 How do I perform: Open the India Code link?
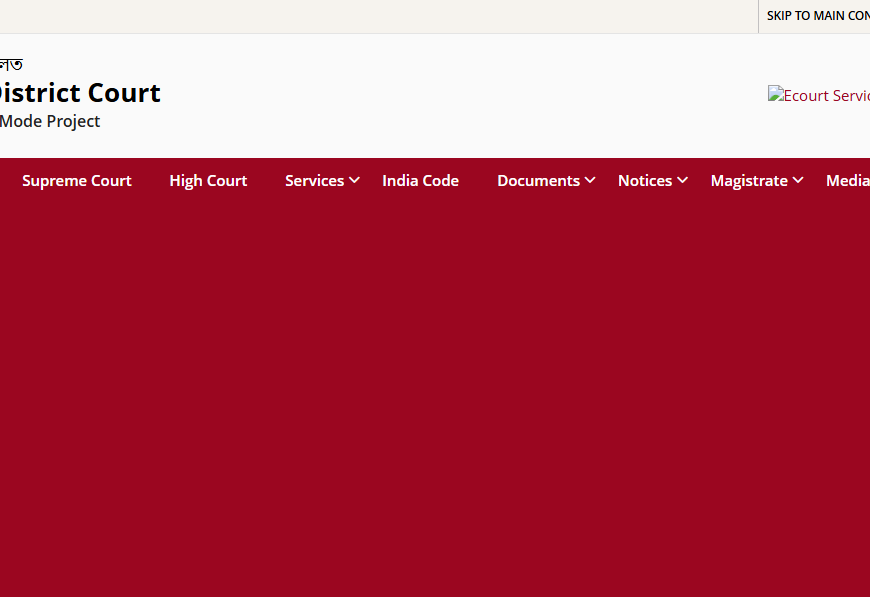(420, 181)
